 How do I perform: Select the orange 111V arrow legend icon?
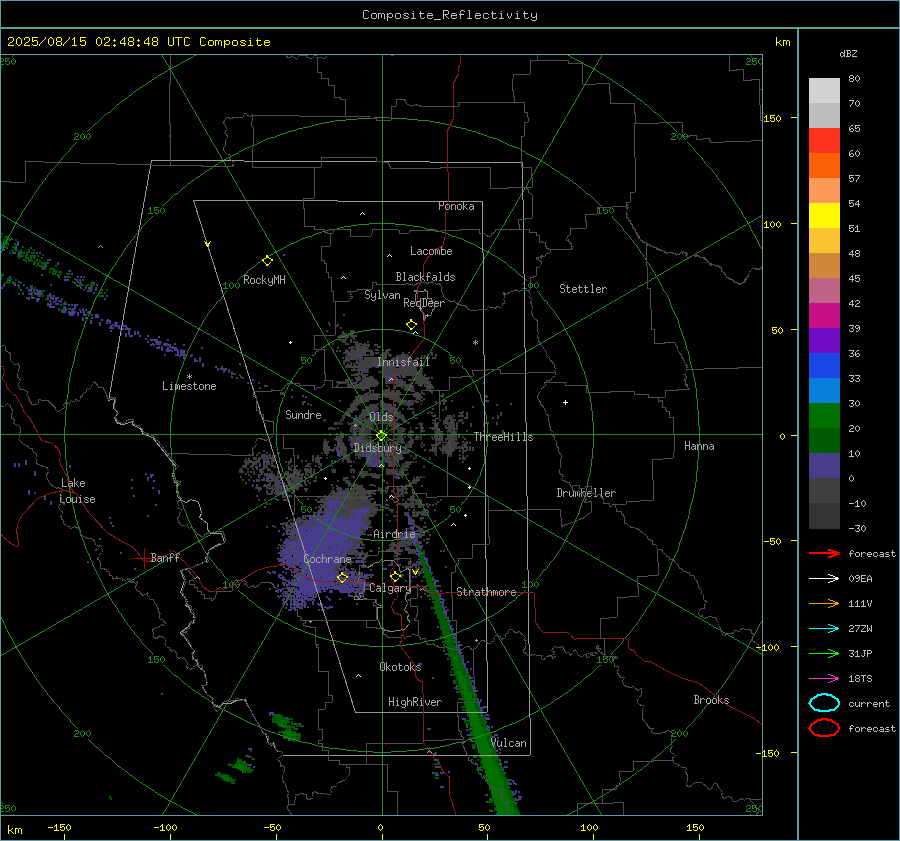click(x=824, y=603)
